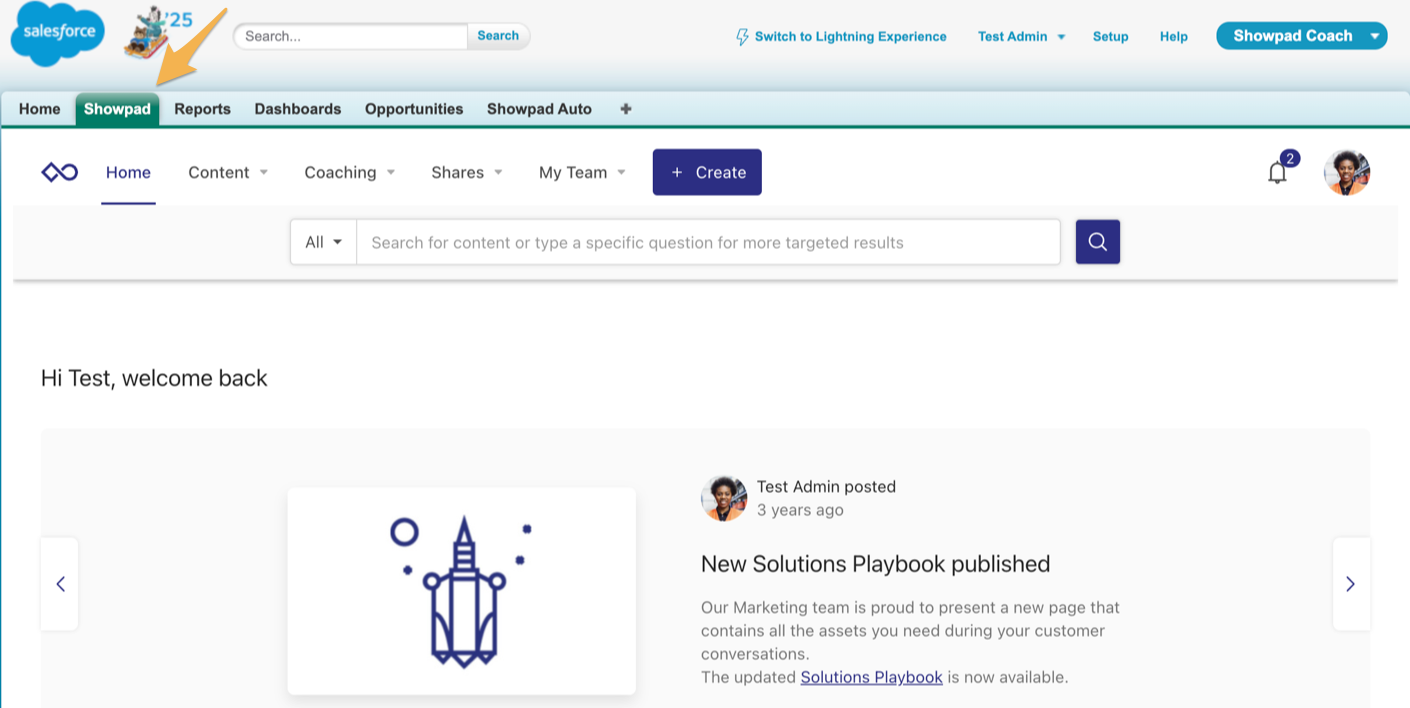This screenshot has width=1410, height=708.
Task: Open the Help link
Action: 1174,36
